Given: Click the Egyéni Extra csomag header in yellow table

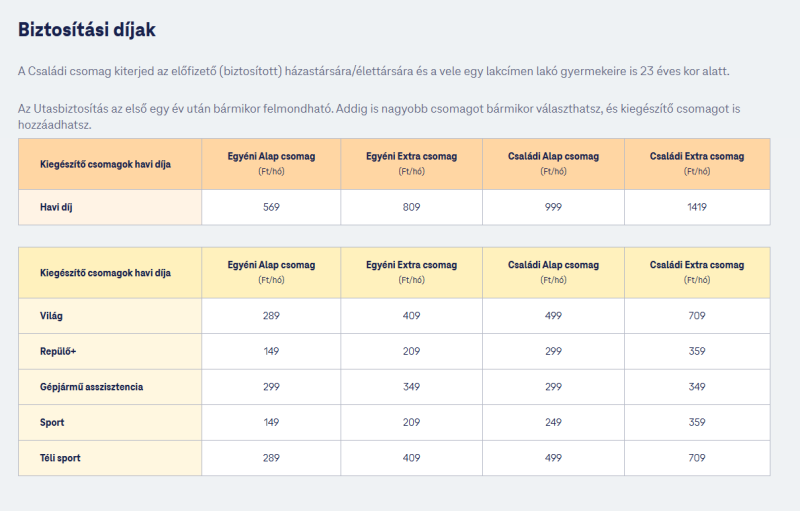Looking at the screenshot, I should click(x=411, y=272).
